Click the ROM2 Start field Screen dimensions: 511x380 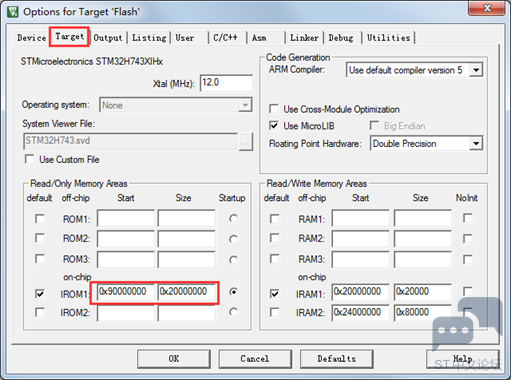[x=126, y=239]
